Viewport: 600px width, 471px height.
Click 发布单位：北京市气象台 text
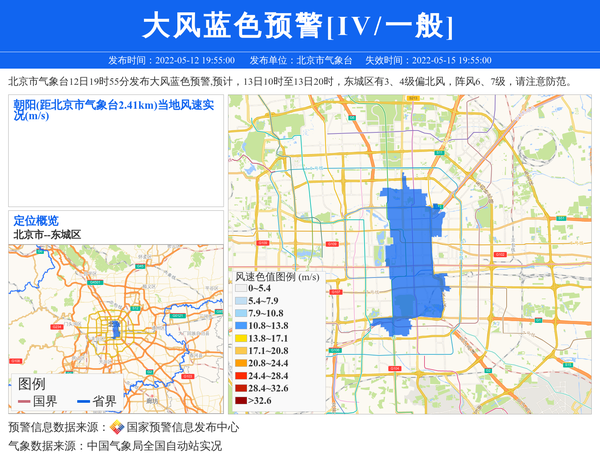300,60
